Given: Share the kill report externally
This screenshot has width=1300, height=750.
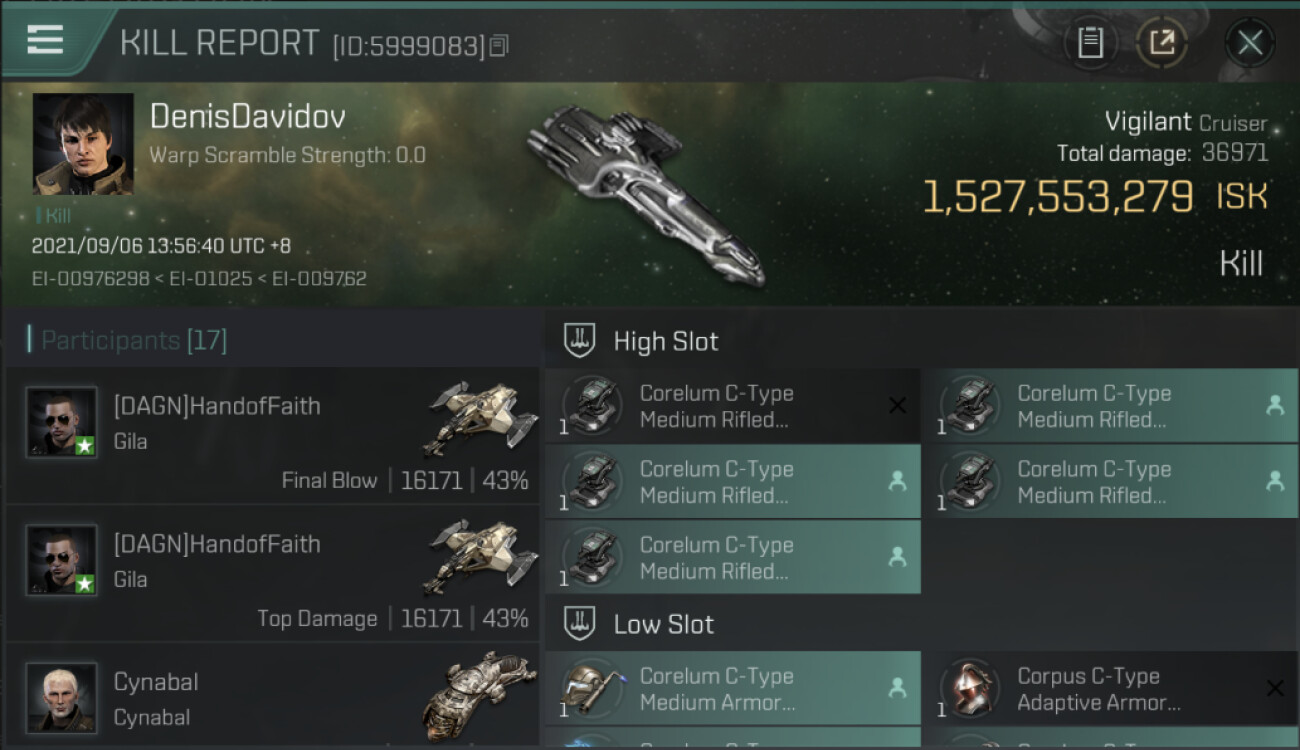Looking at the screenshot, I should (x=1162, y=43).
